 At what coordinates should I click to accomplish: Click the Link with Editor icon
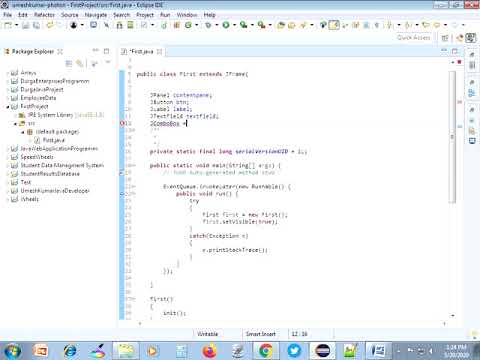(x=80, y=63)
